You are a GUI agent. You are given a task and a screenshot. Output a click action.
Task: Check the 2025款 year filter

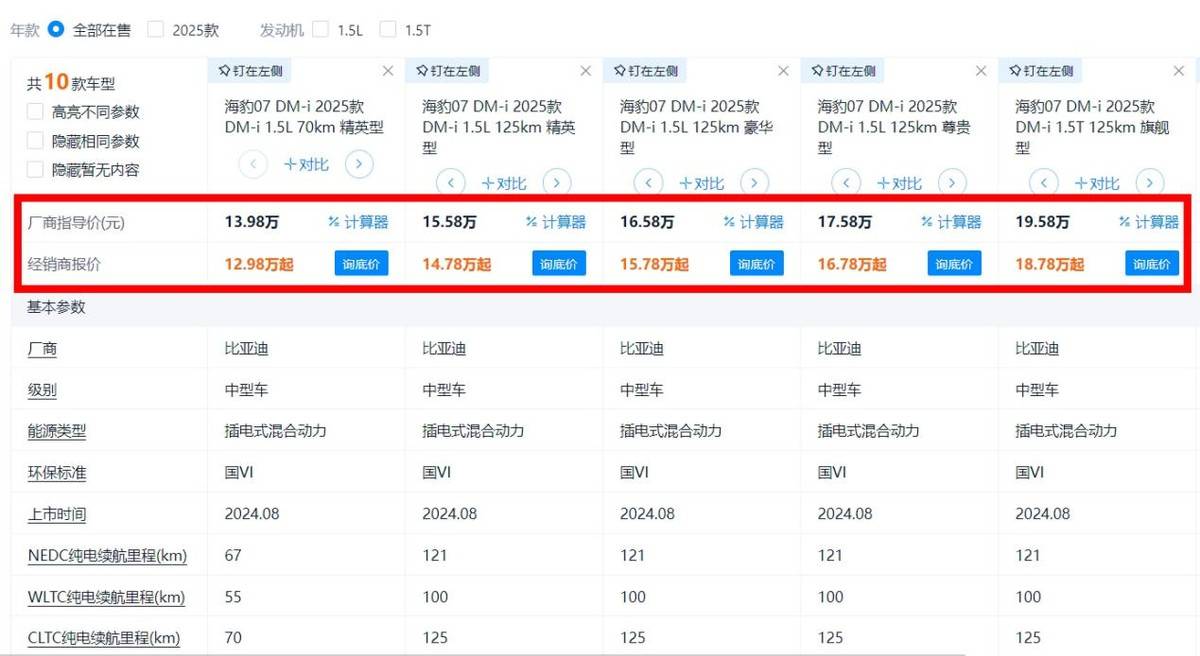[155, 30]
